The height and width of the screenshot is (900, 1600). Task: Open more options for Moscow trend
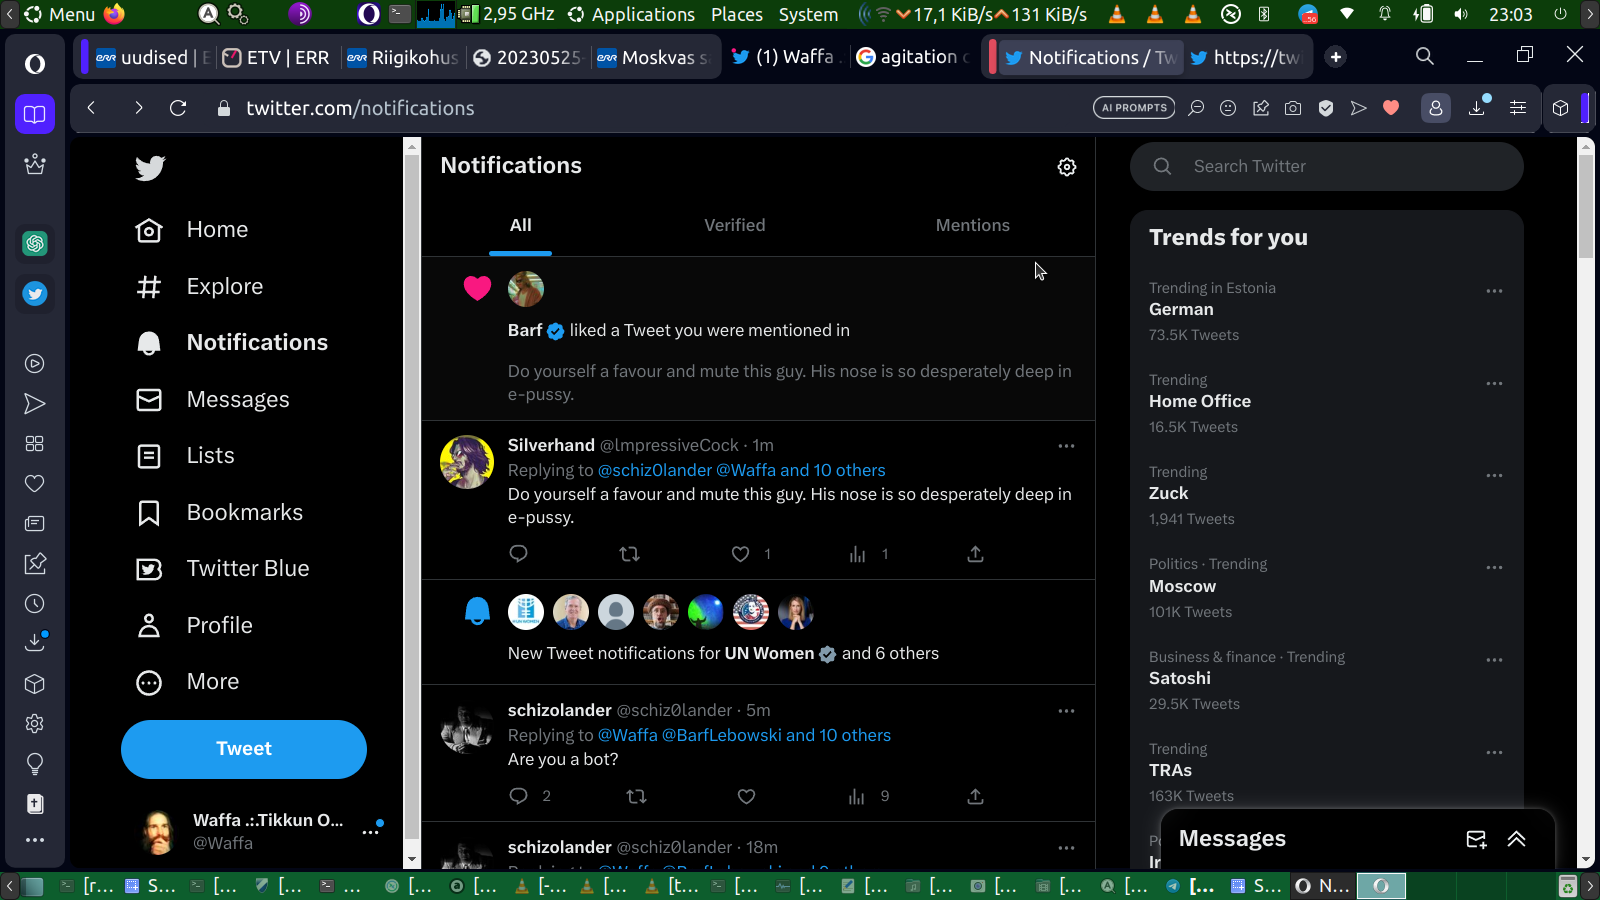[x=1494, y=567]
